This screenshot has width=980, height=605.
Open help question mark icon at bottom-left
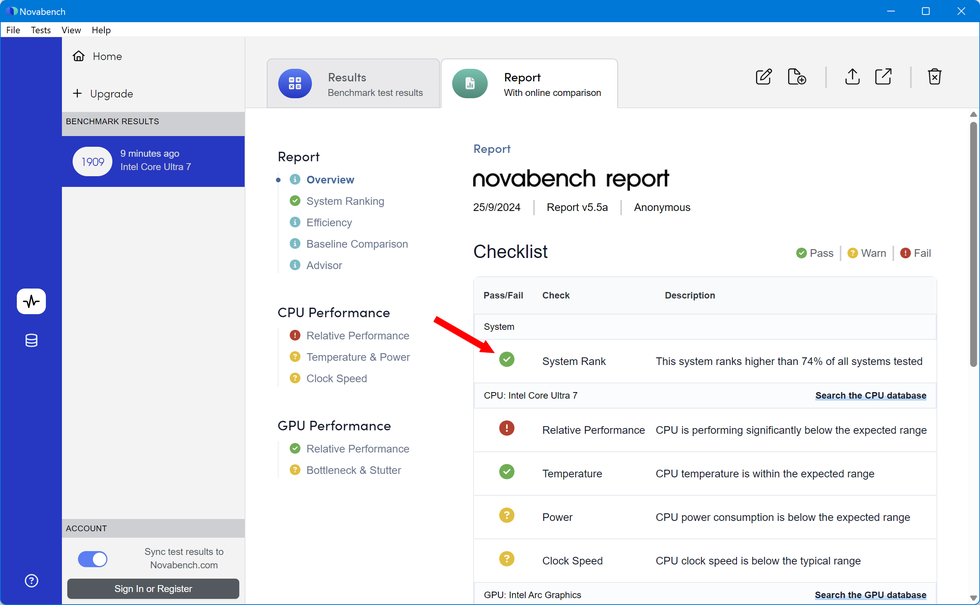tap(31, 581)
